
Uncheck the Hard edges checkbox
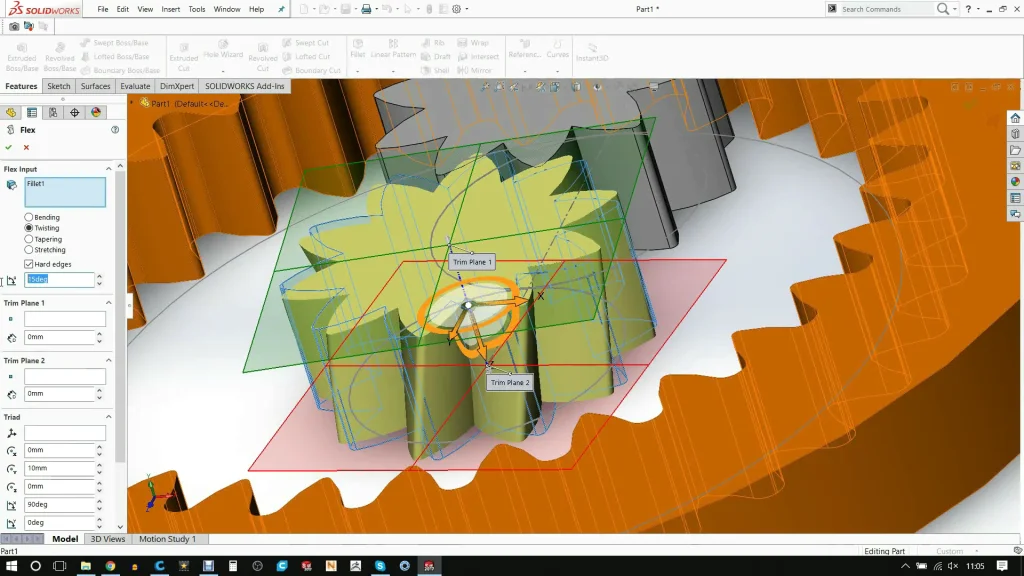pyautogui.click(x=29, y=264)
